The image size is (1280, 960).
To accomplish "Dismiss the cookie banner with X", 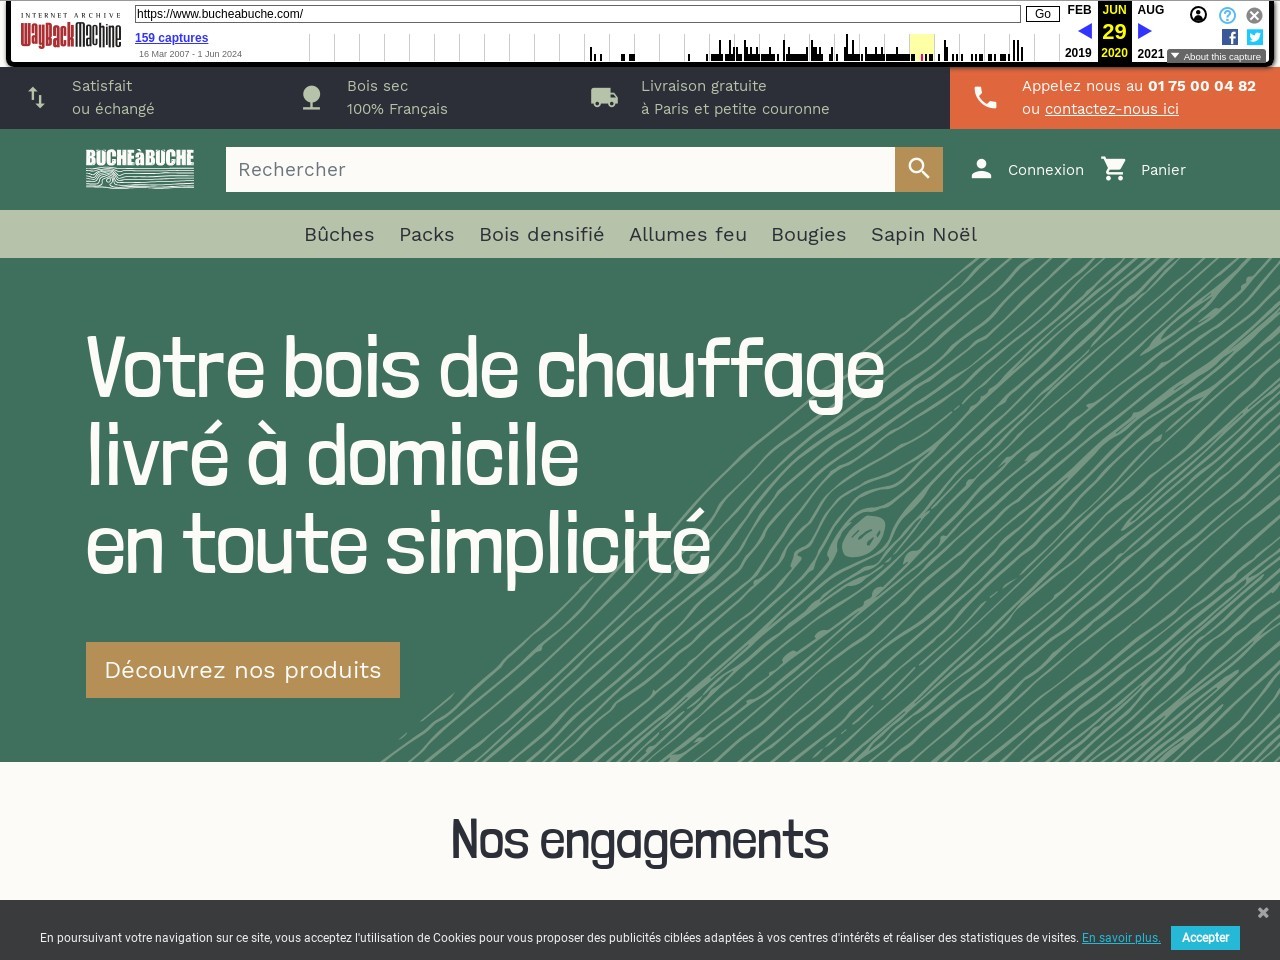I will (1263, 913).
